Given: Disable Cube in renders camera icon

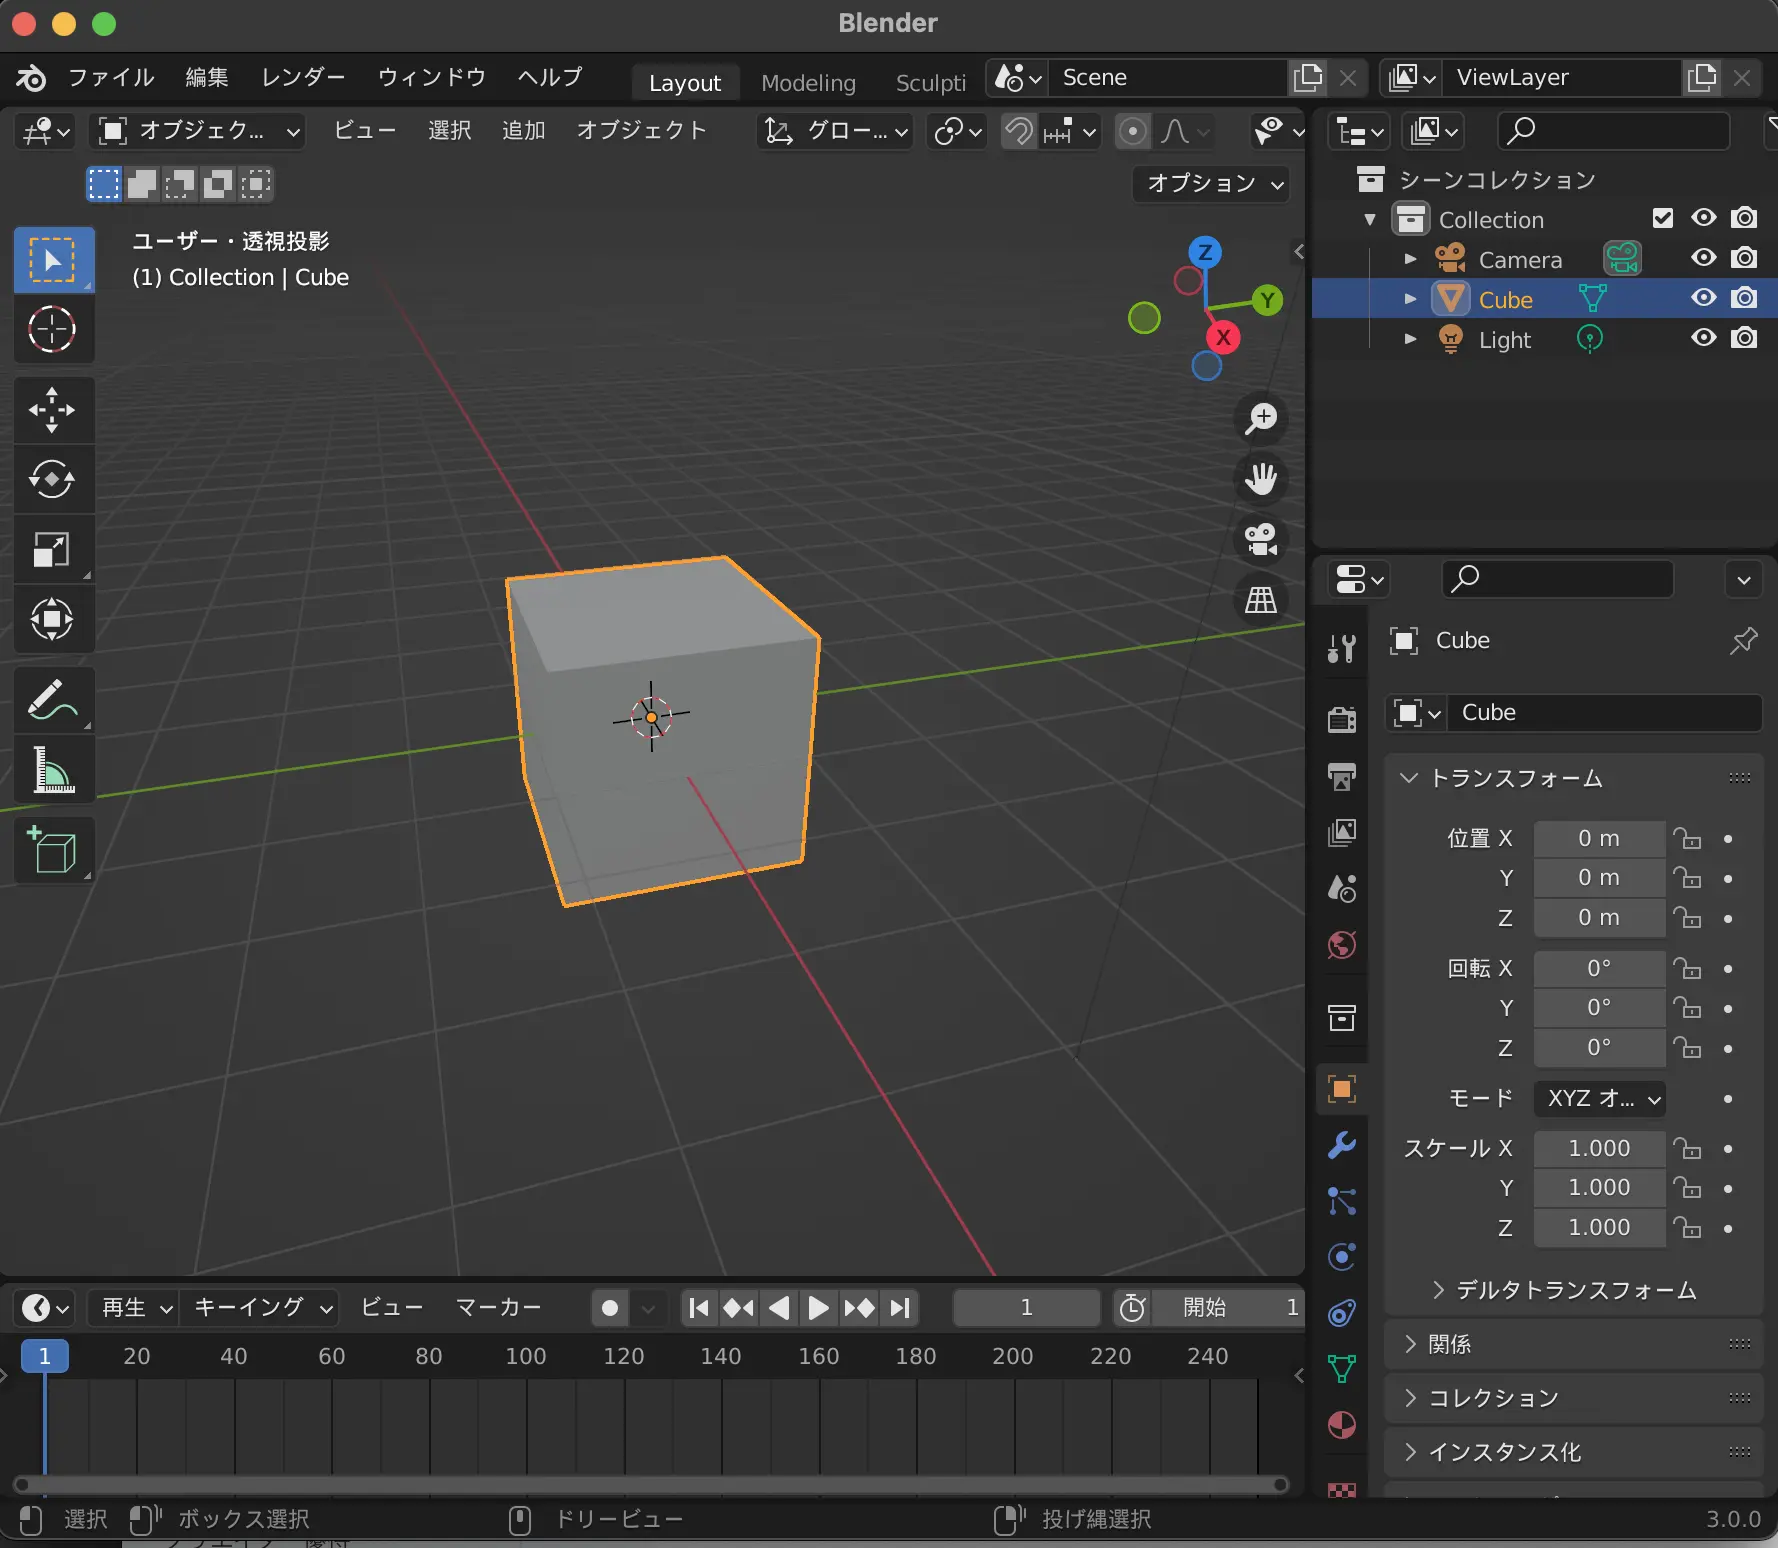Looking at the screenshot, I should (1745, 298).
